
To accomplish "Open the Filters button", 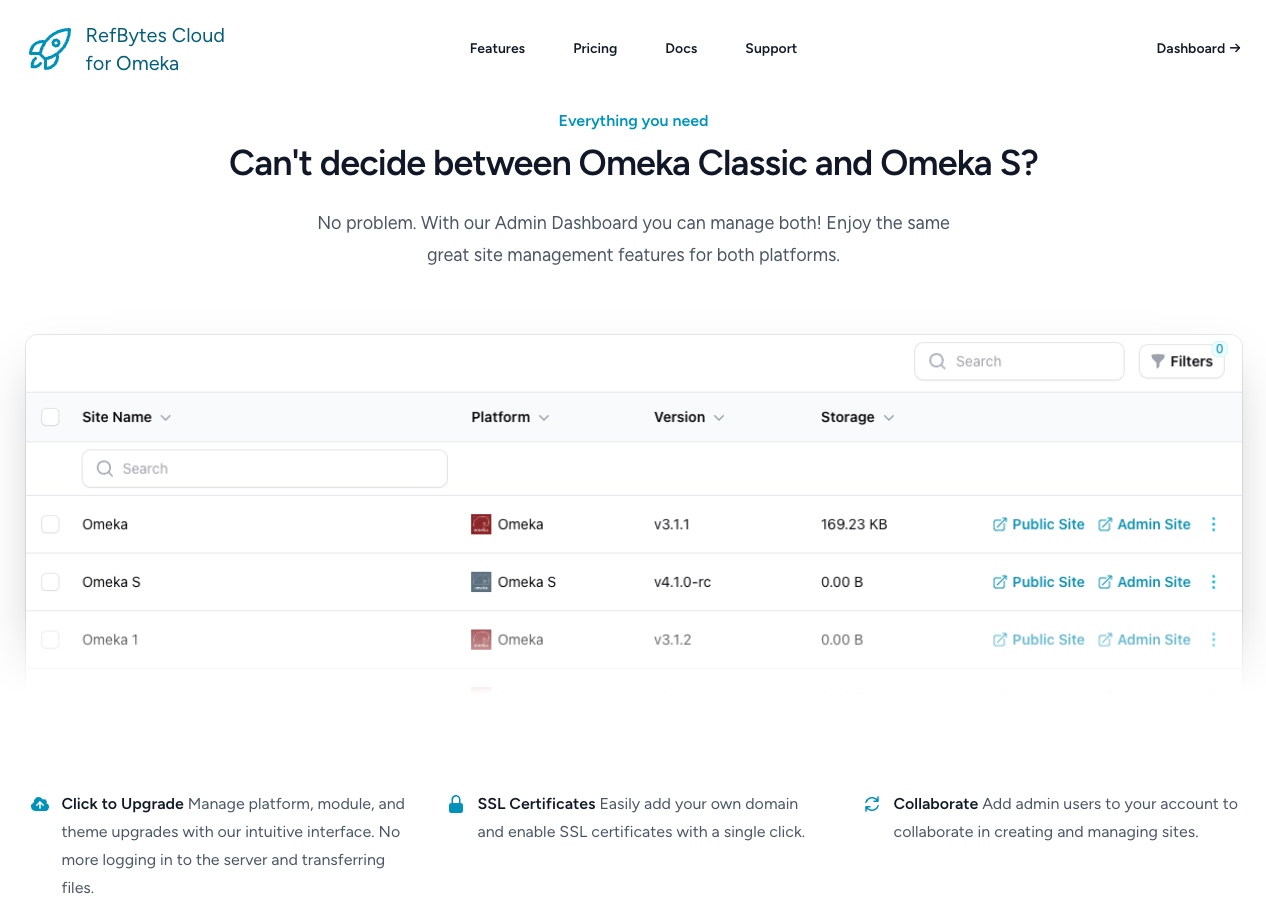I will (x=1182, y=361).
